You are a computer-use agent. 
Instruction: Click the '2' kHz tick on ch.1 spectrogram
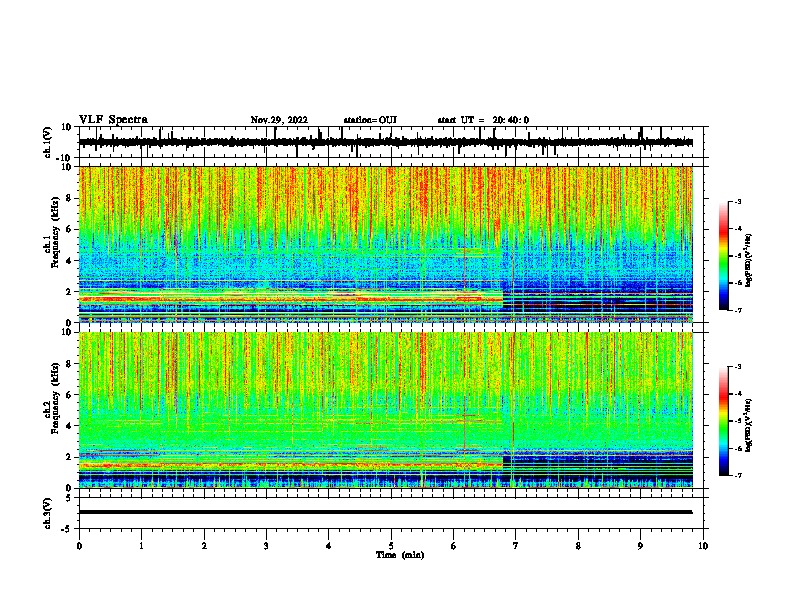pyautogui.click(x=69, y=292)
